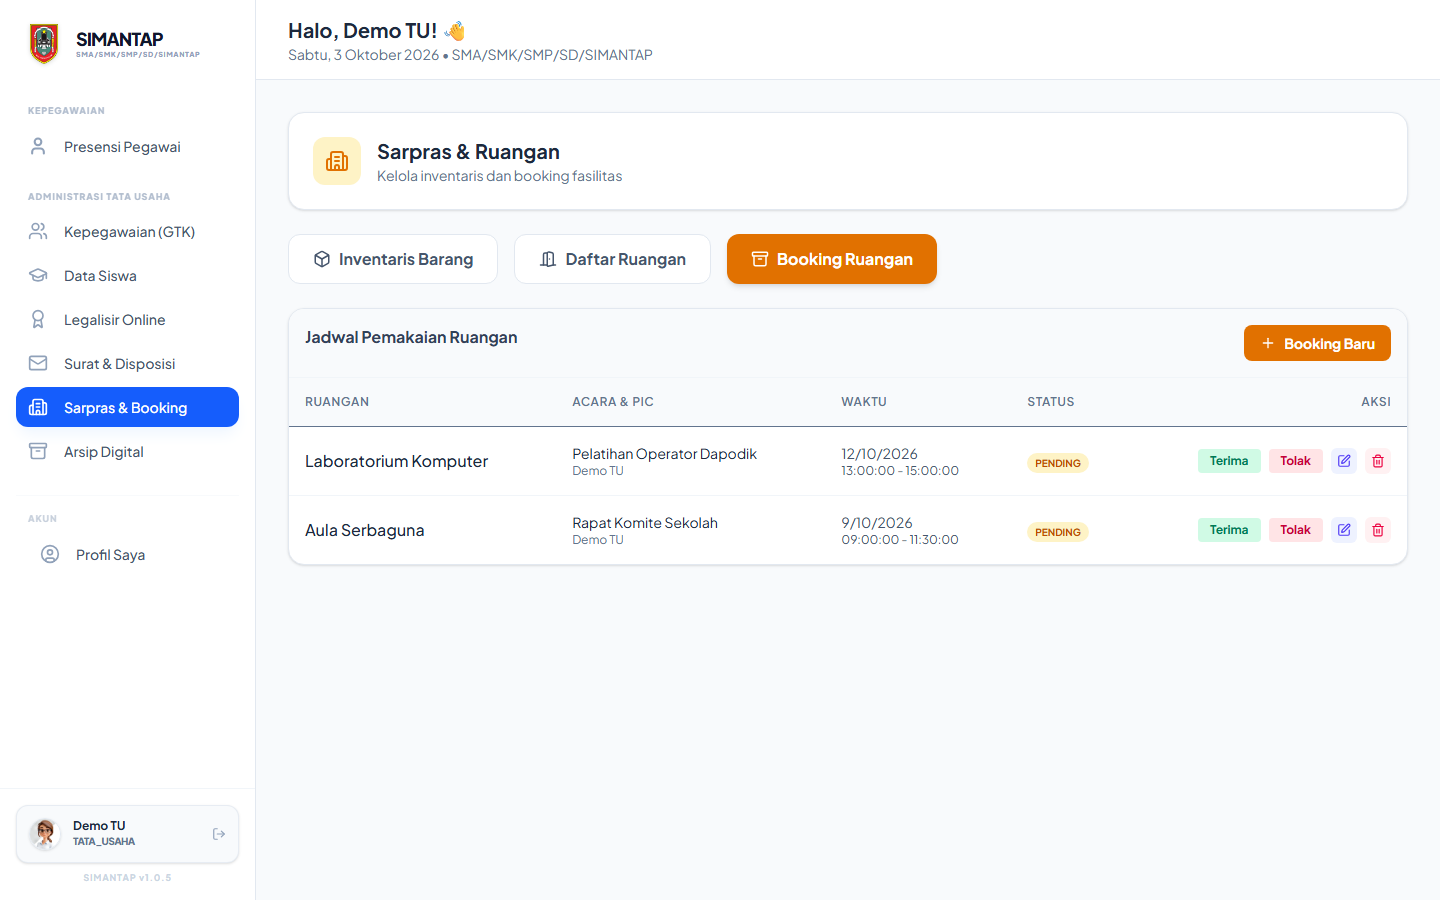Click the Jadwal Pemakaian Ruangan heading

(x=411, y=337)
